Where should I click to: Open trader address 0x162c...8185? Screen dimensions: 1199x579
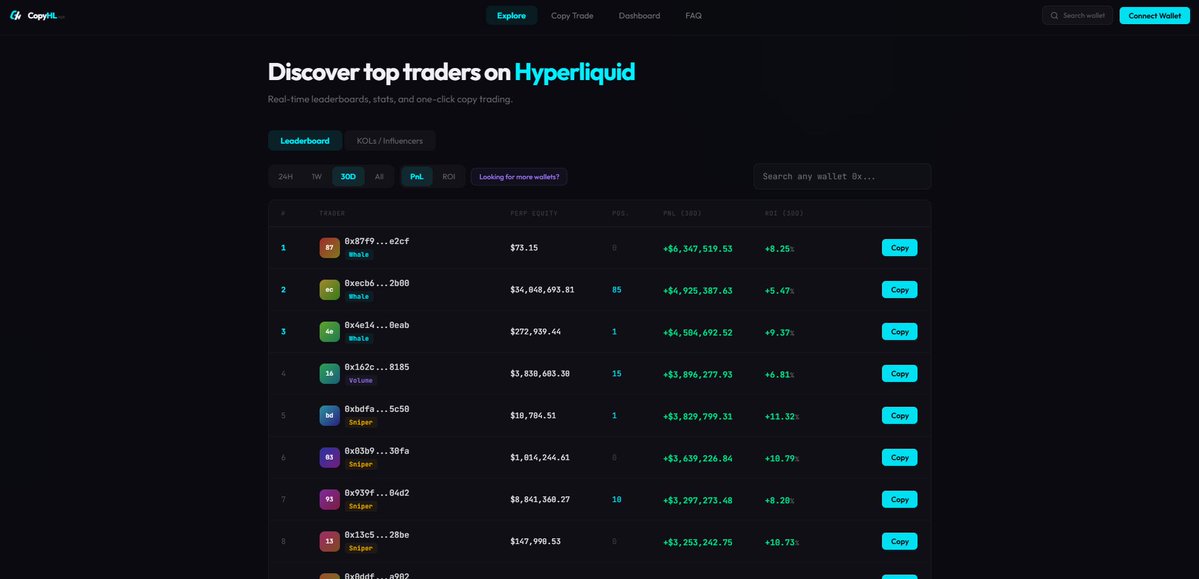[377, 367]
